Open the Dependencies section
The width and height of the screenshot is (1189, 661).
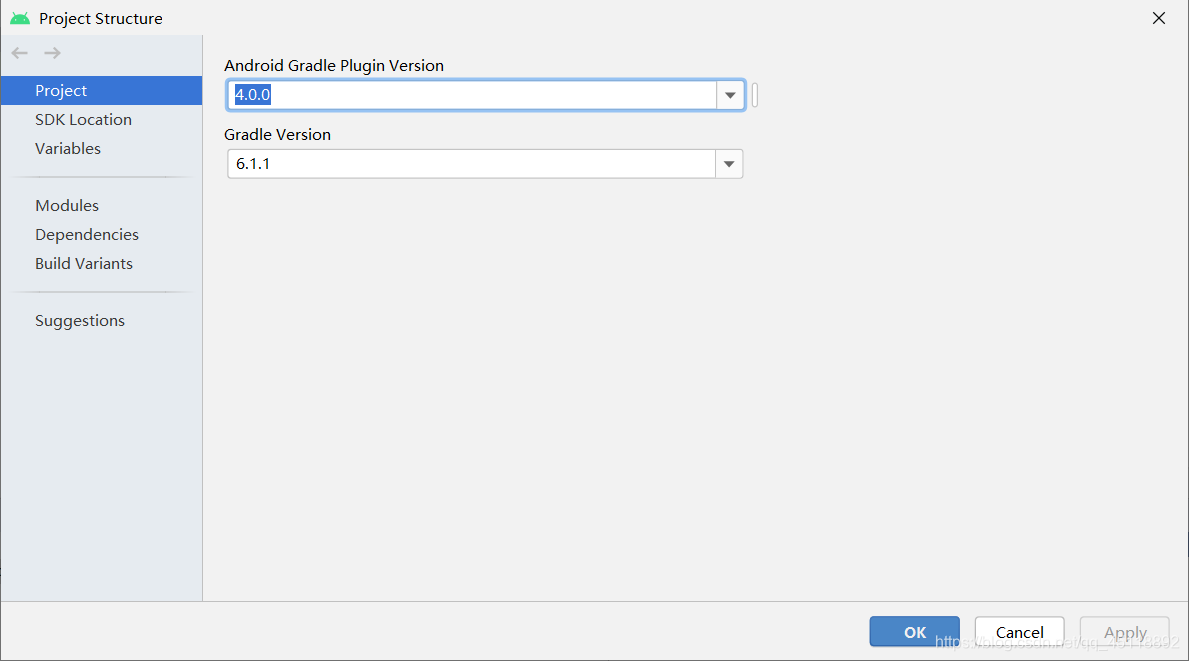(x=87, y=234)
